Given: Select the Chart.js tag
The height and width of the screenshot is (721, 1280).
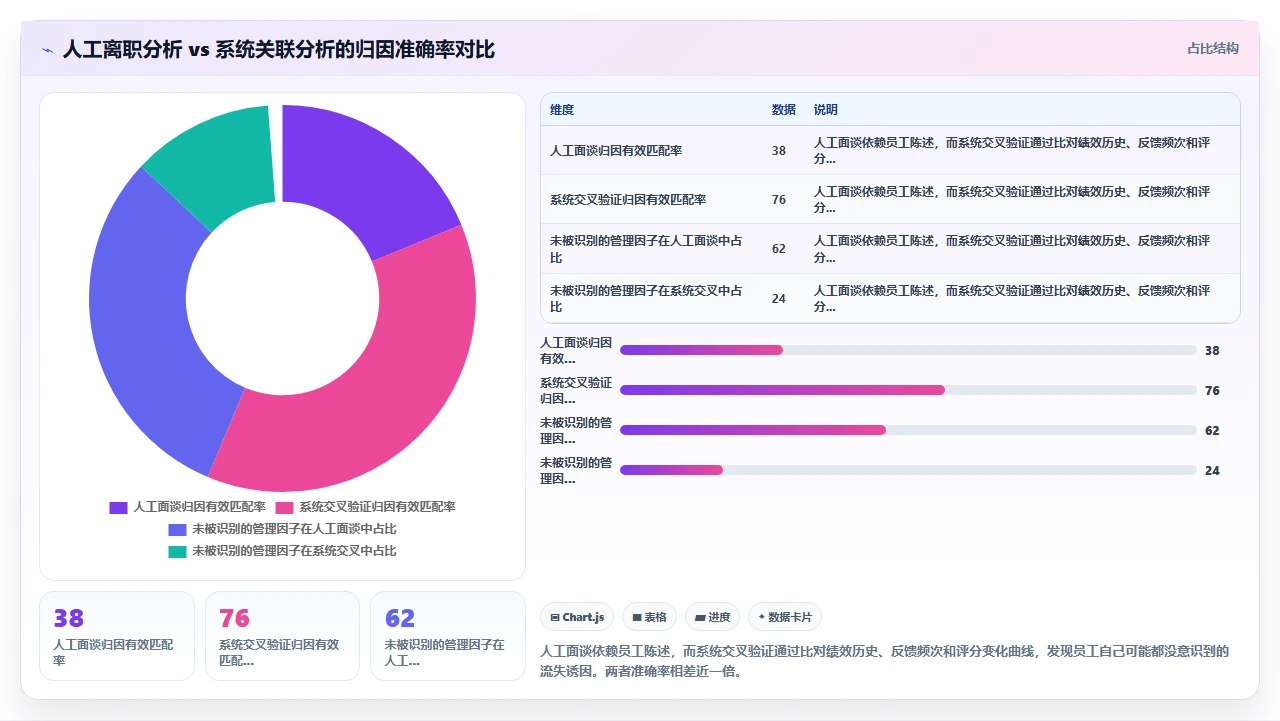Looking at the screenshot, I should tap(577, 617).
